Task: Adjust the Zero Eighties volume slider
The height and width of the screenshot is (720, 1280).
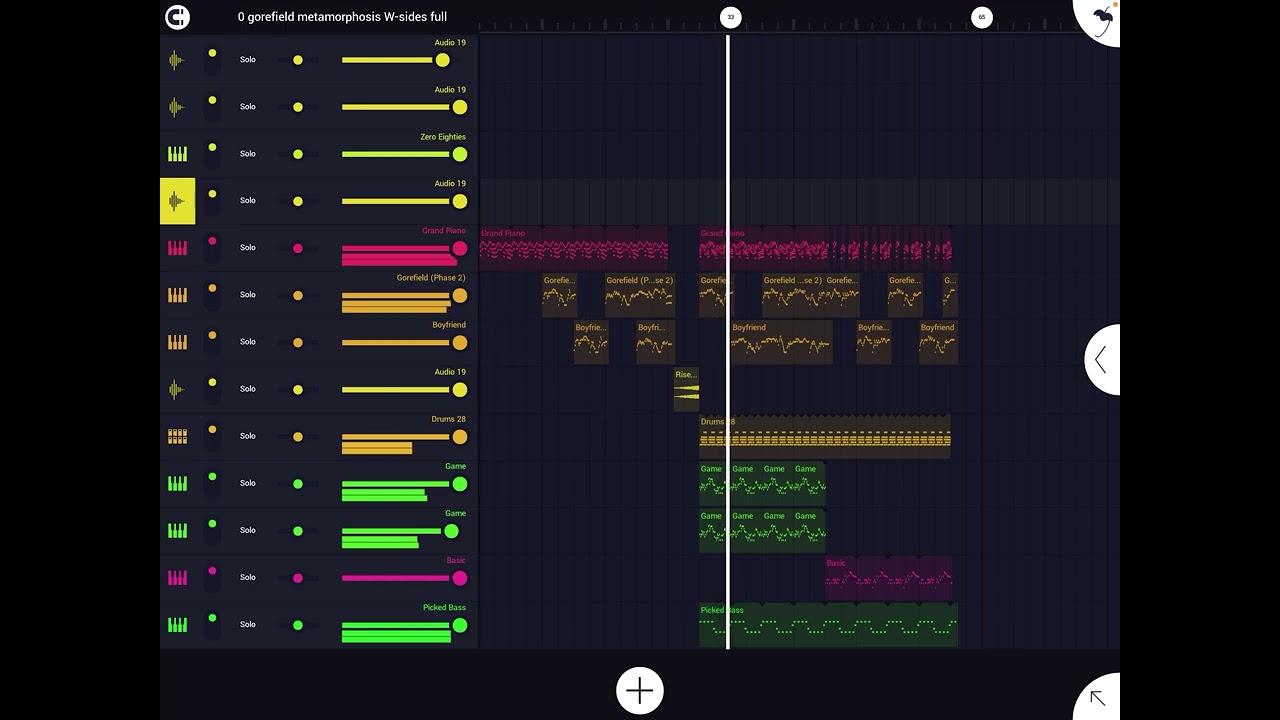Action: point(404,154)
